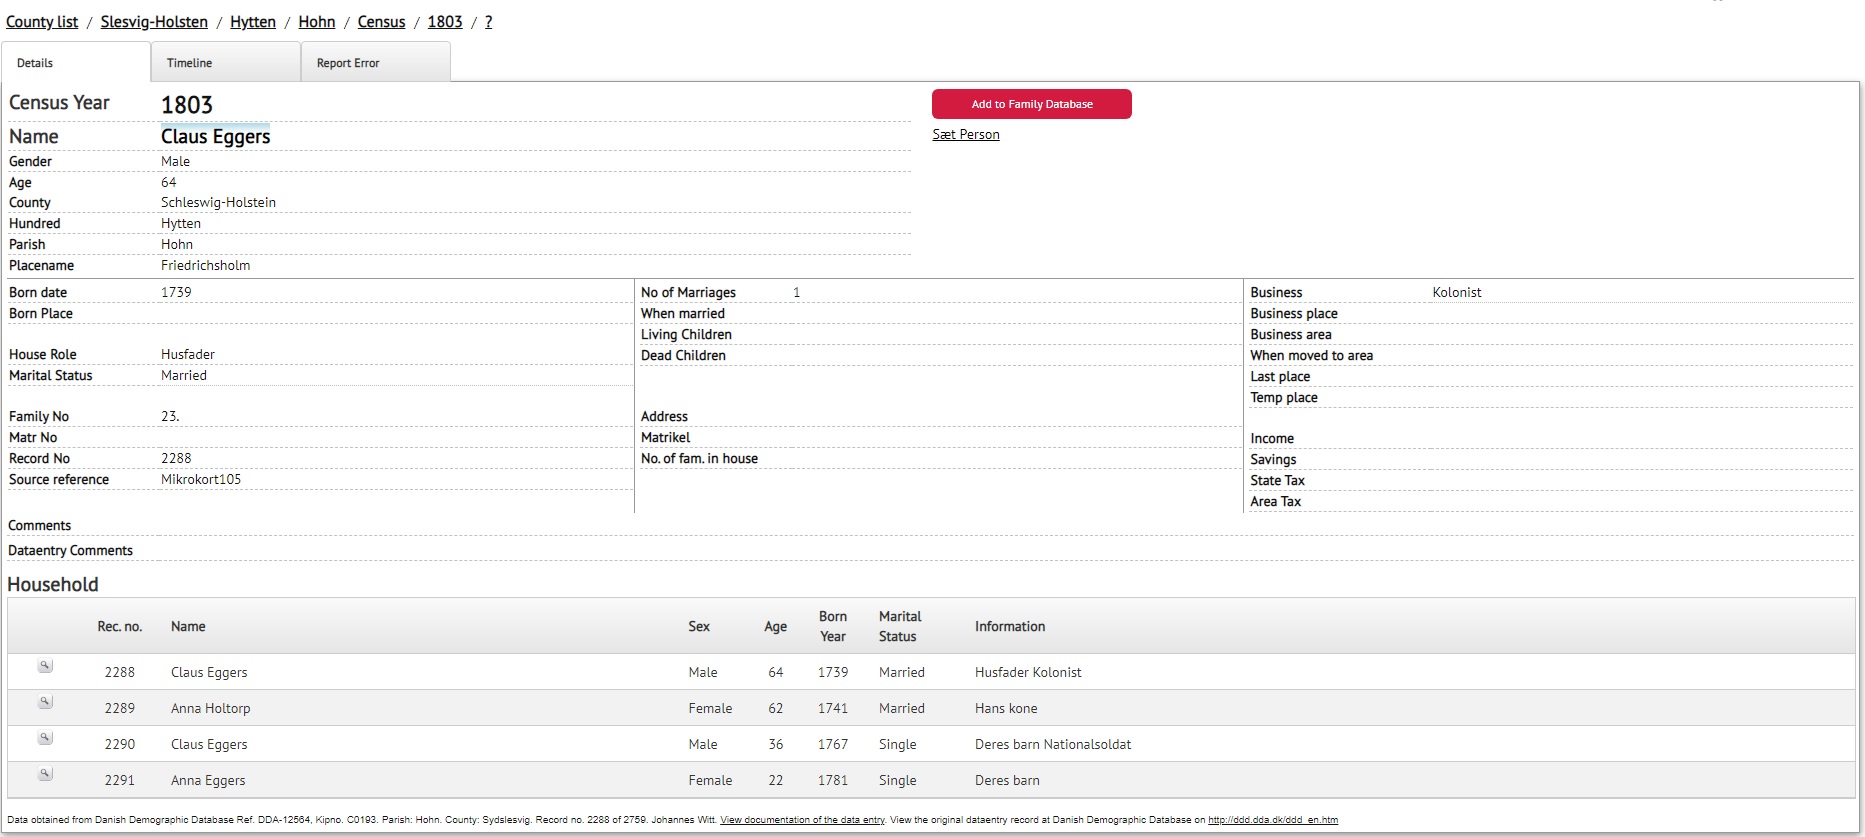Switch to the Timeline tab
This screenshot has width=1865, height=837.
tap(189, 63)
